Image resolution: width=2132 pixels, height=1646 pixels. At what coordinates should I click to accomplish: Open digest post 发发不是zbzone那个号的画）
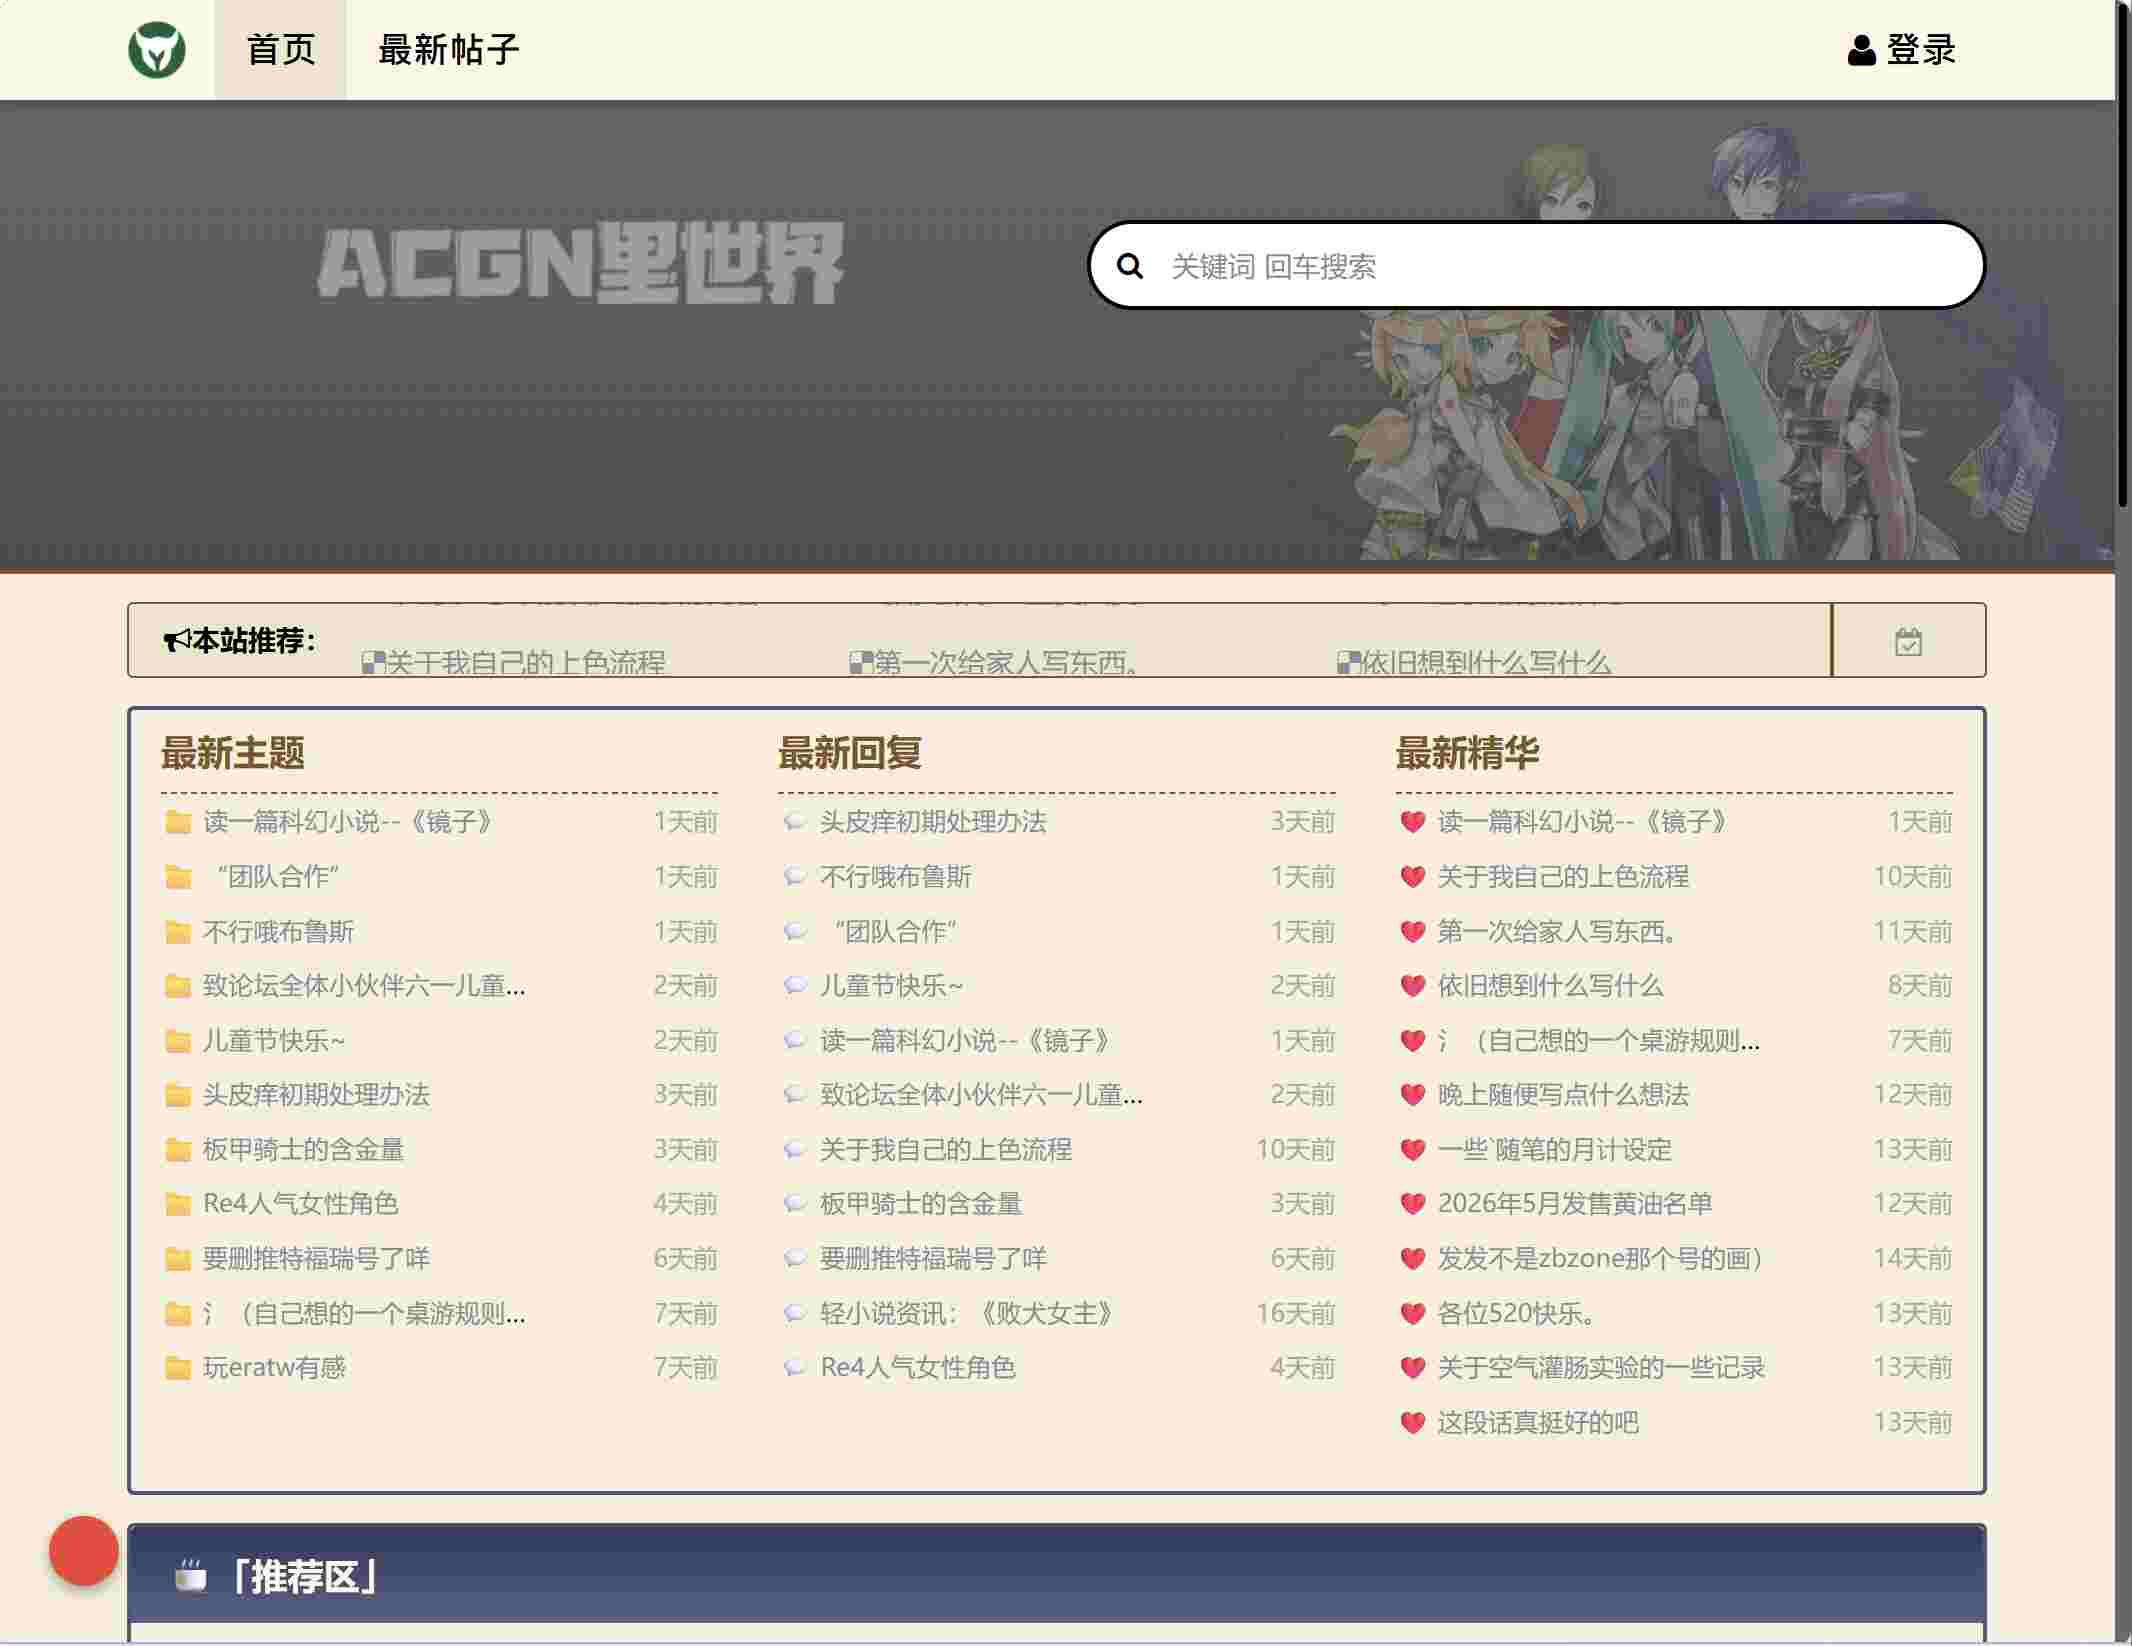coord(1600,1259)
